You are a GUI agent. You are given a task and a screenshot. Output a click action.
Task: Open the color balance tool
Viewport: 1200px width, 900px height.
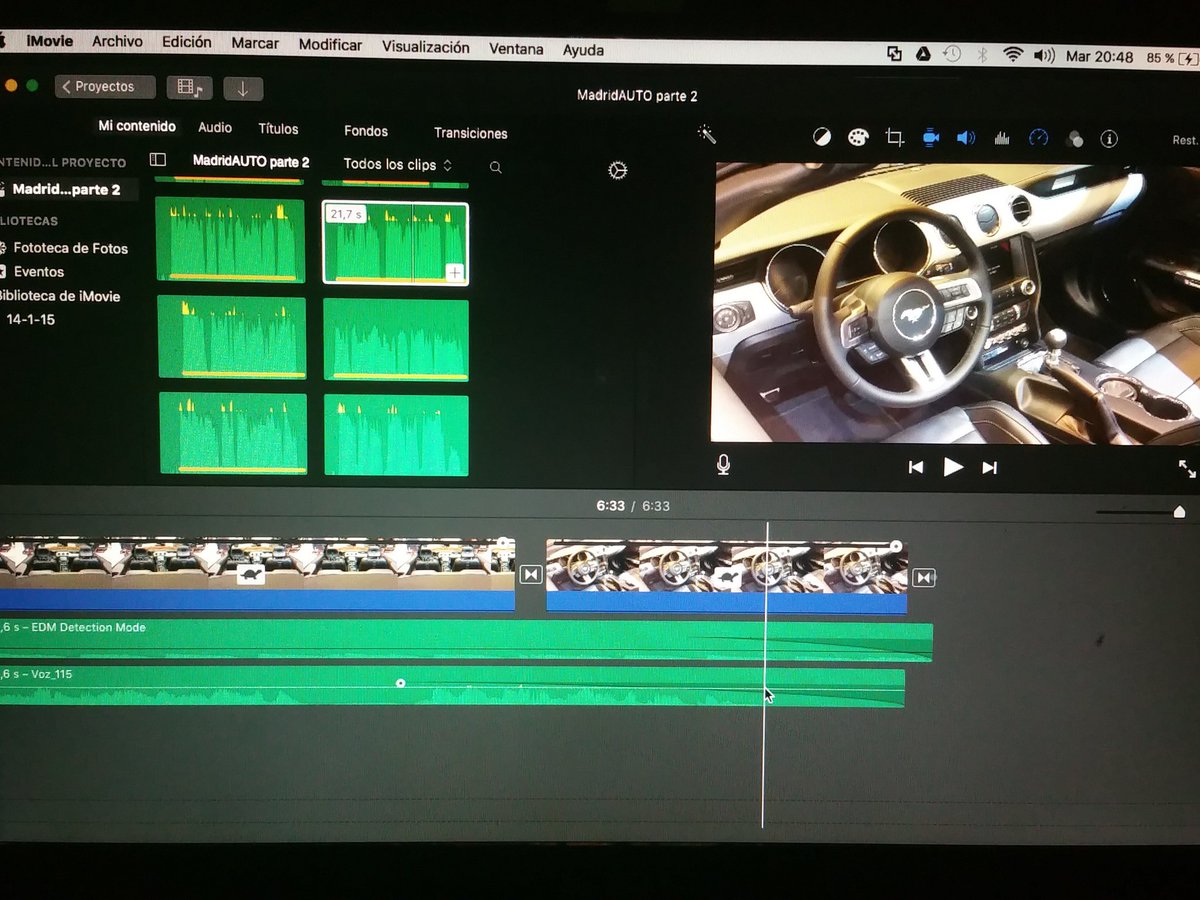pyautogui.click(x=822, y=137)
